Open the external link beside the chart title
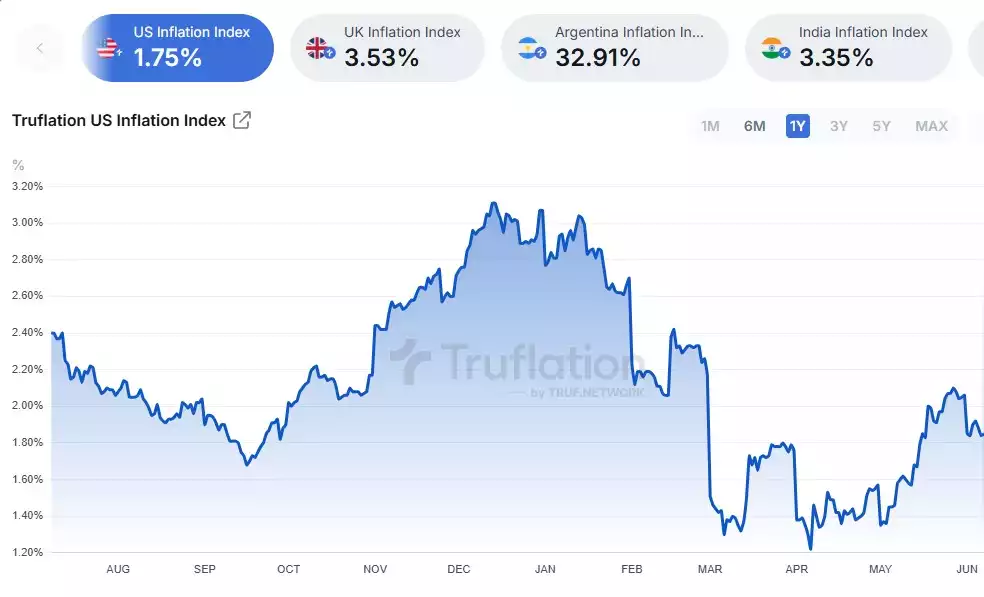The width and height of the screenshot is (984, 597). click(x=241, y=119)
